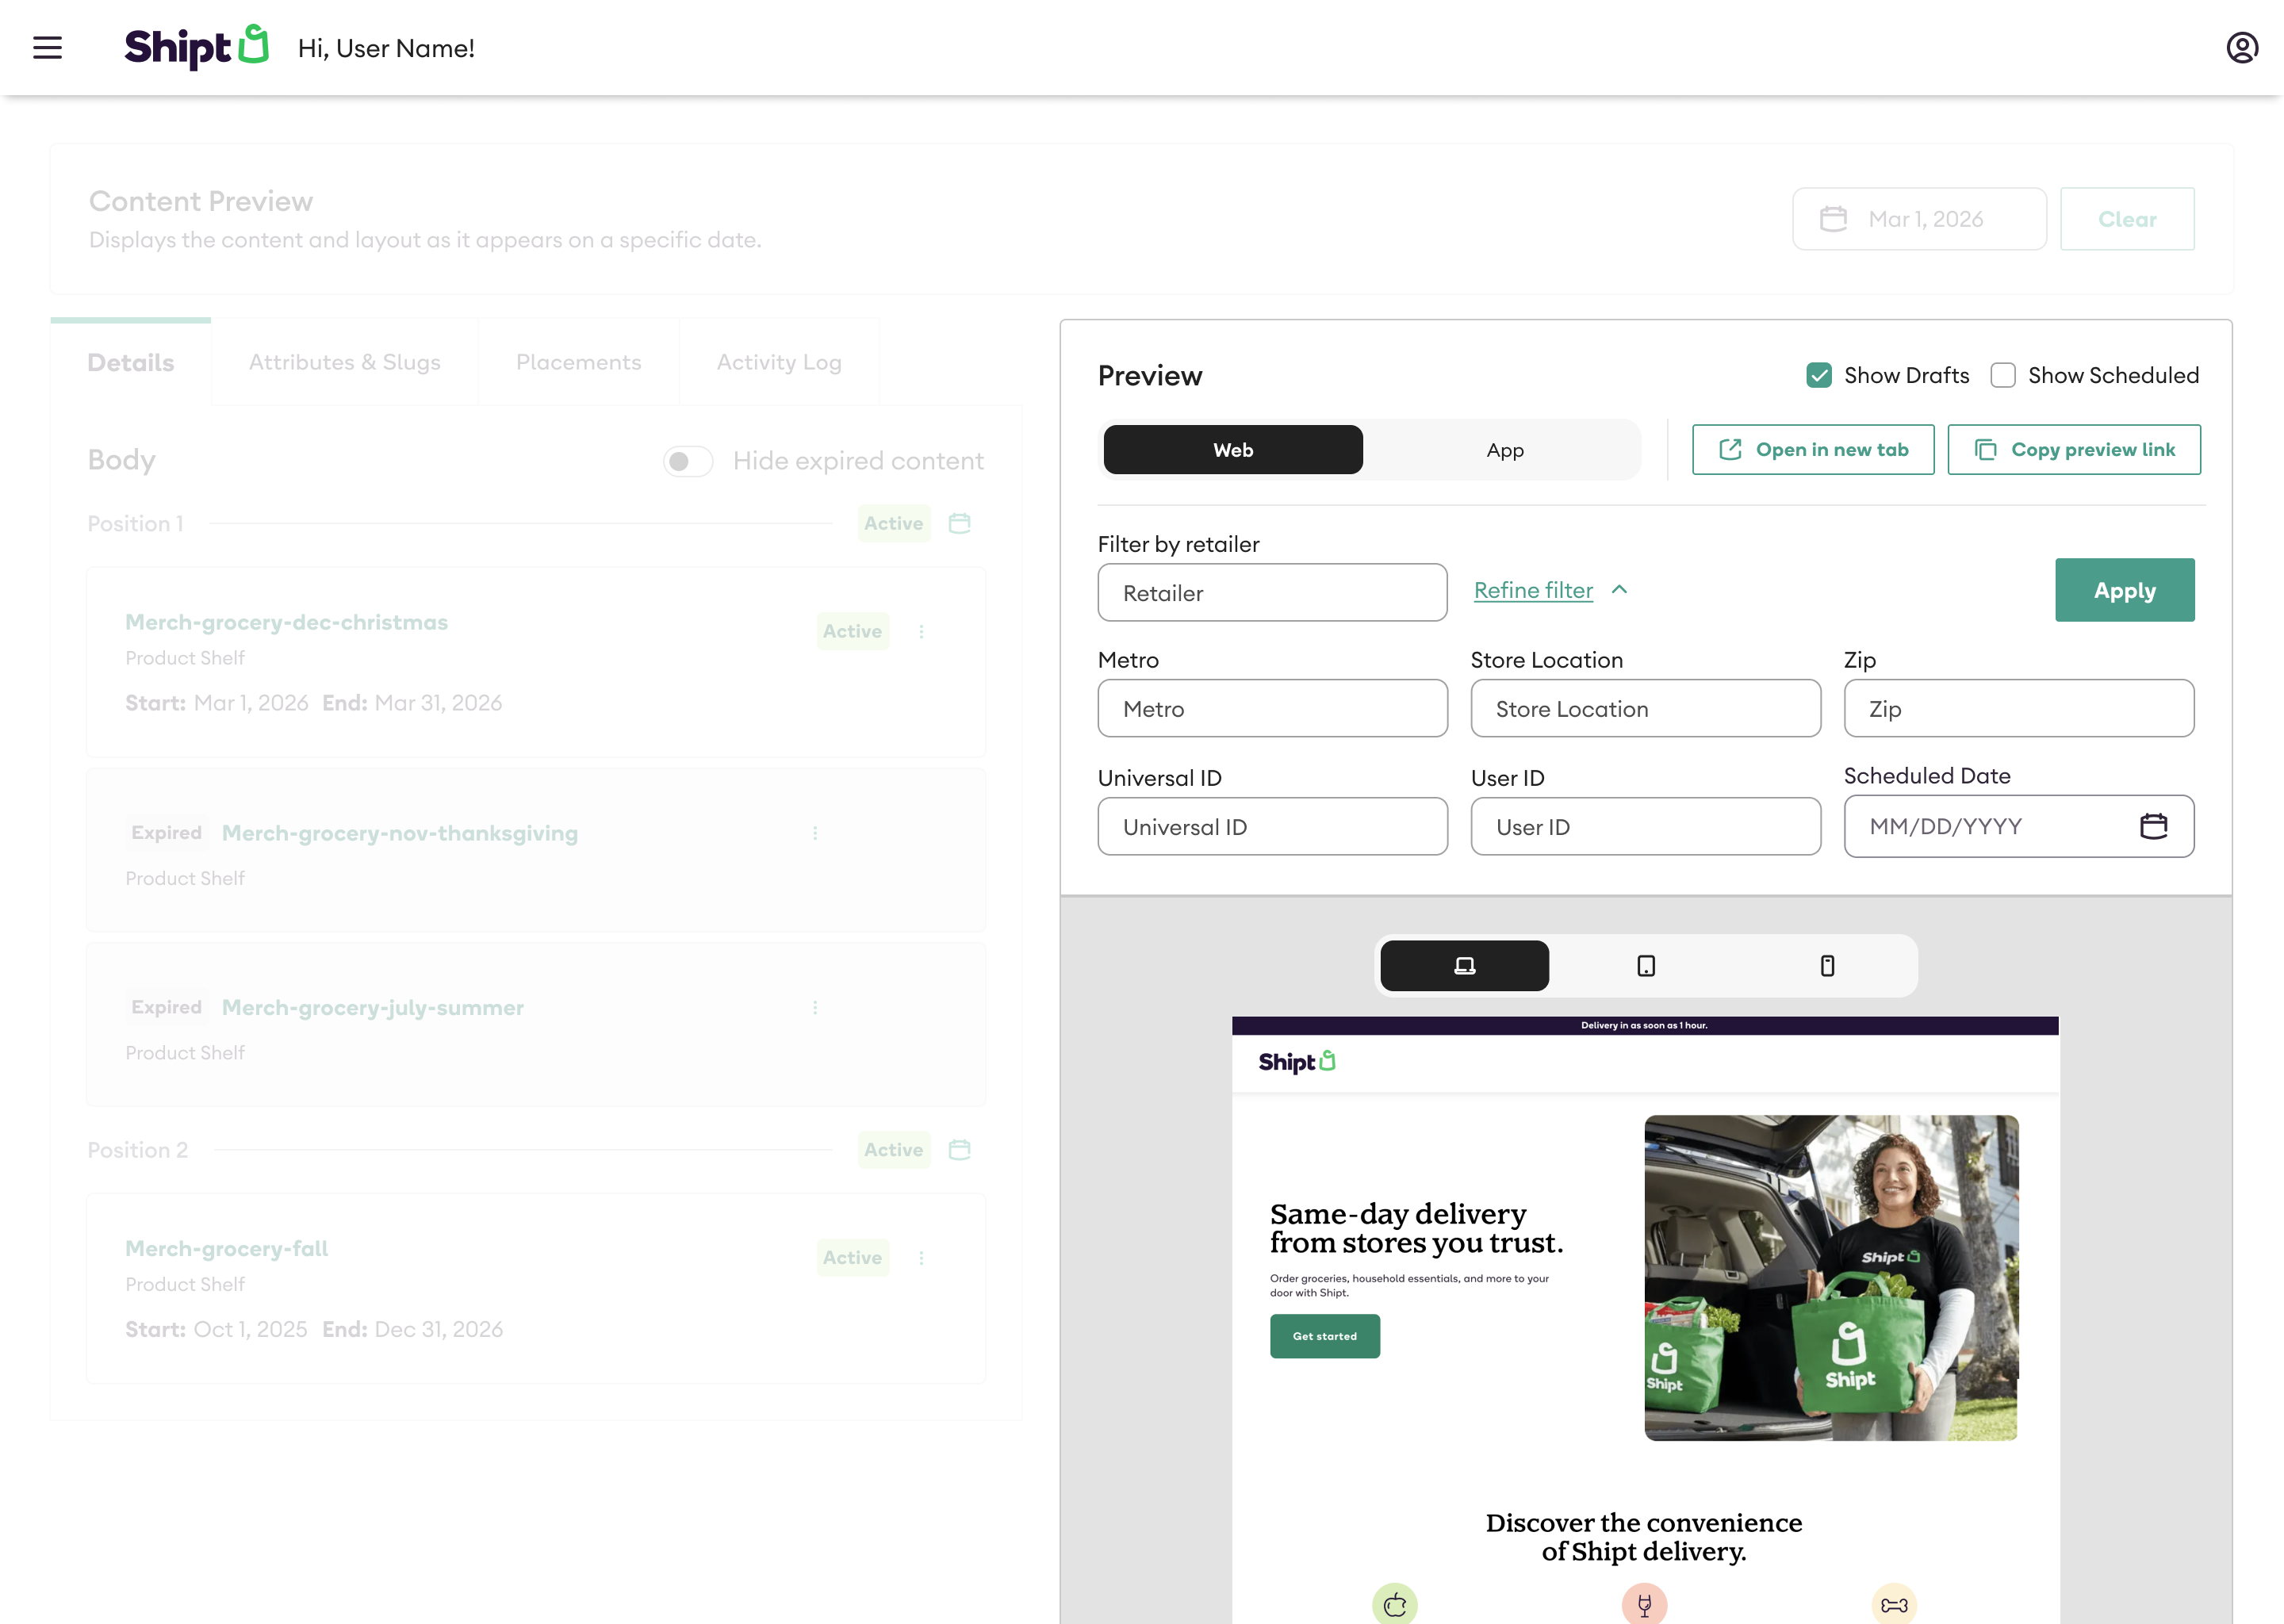Image resolution: width=2284 pixels, height=1624 pixels.
Task: Click the Shipt logo in the header
Action: [196, 47]
